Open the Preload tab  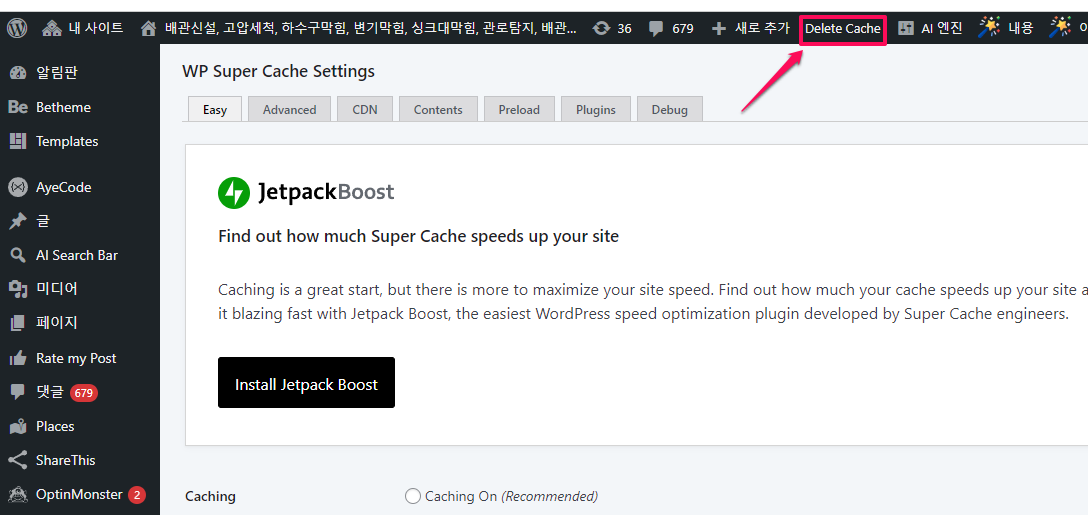click(519, 110)
